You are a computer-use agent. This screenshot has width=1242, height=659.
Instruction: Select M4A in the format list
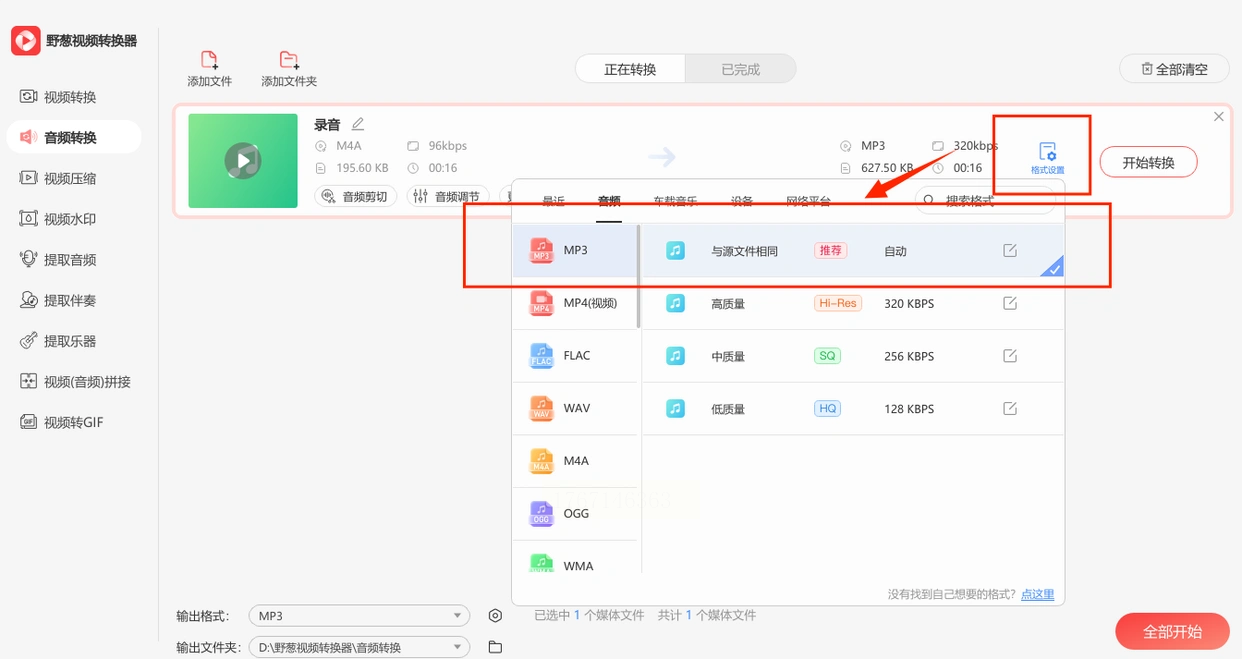click(575, 461)
